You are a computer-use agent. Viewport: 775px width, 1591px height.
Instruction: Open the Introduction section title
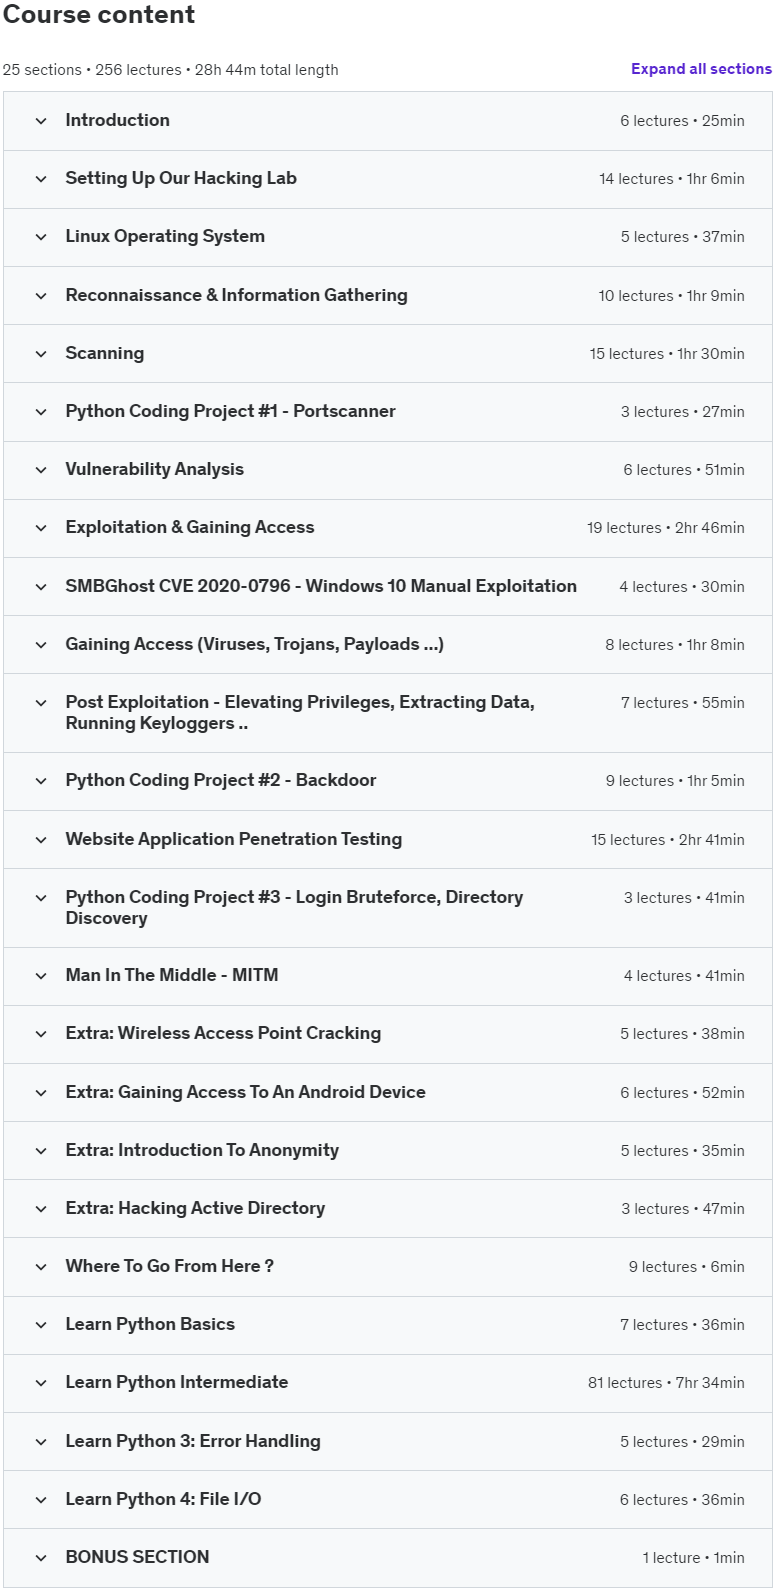(117, 120)
